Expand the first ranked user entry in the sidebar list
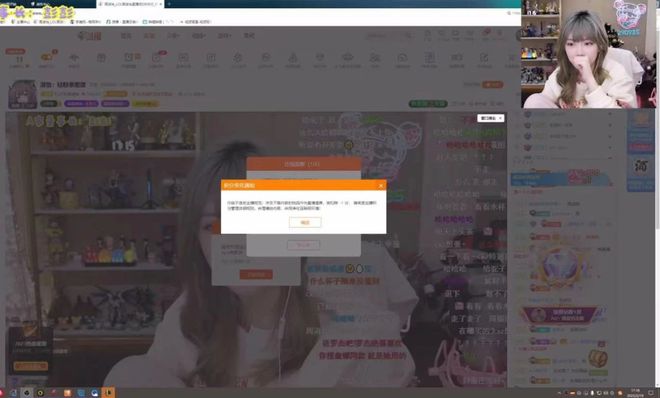The width and height of the screenshot is (660, 398). pos(609,114)
